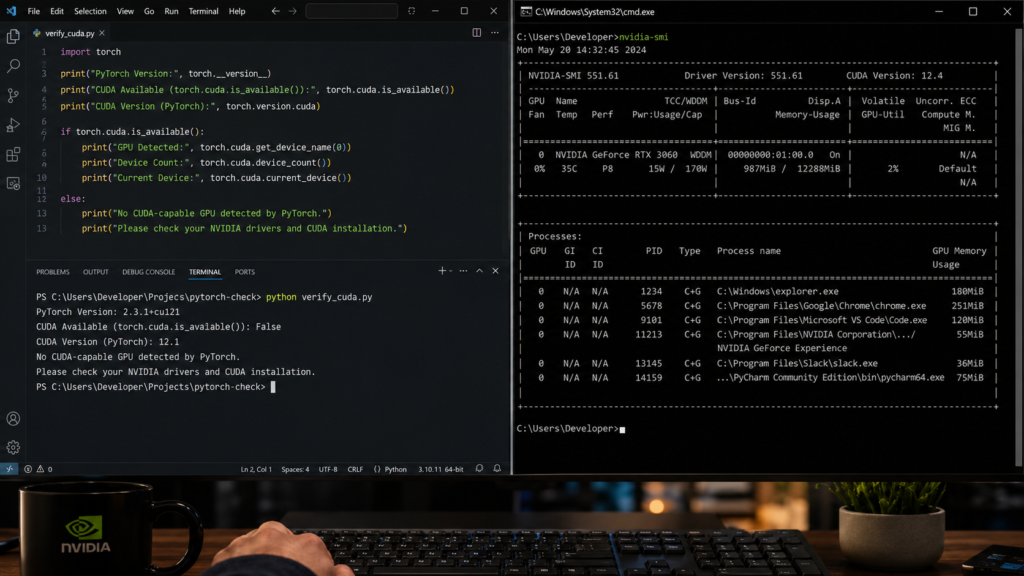This screenshot has height=576, width=1024.
Task: Split the editor to the right
Action: [x=477, y=33]
